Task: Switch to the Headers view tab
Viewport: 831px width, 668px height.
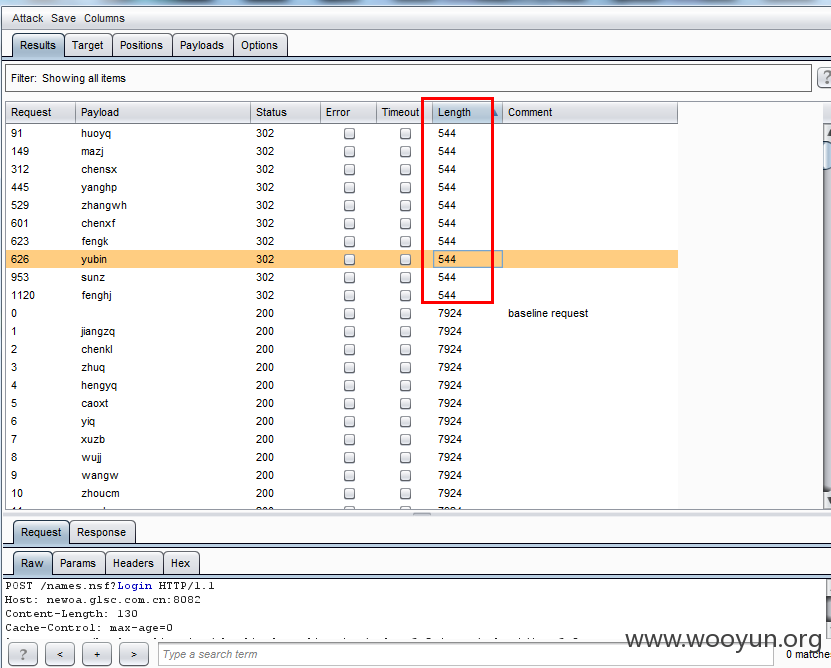Action: [133, 563]
